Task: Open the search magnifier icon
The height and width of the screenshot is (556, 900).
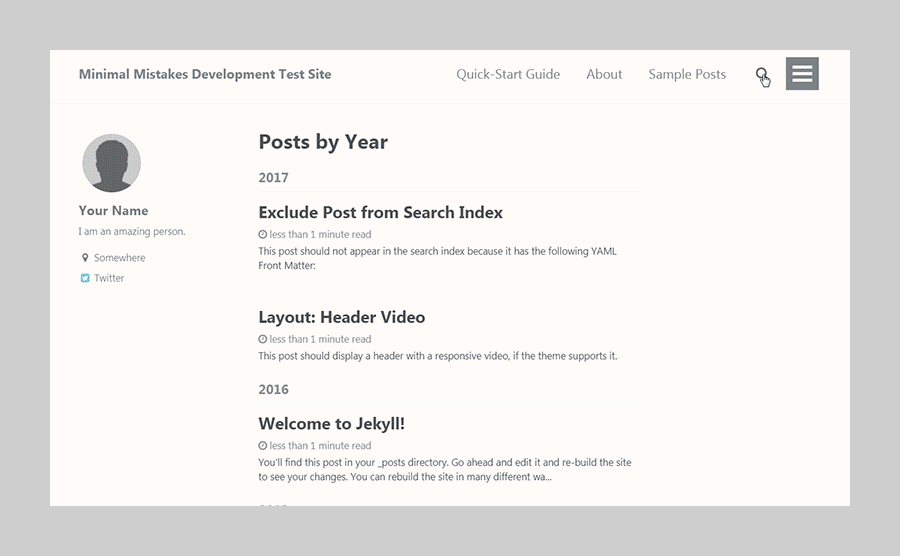Action: (761, 74)
